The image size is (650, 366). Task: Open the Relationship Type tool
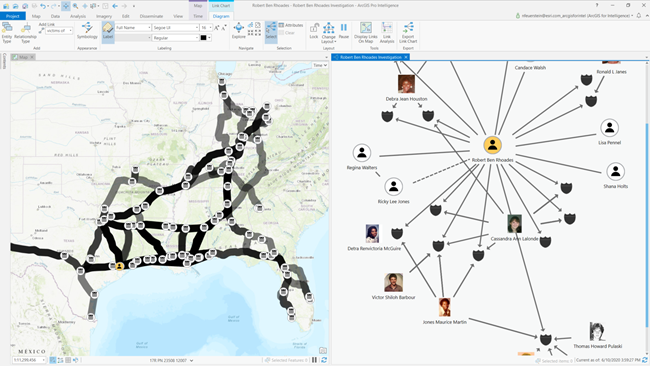pyautogui.click(x=25, y=32)
